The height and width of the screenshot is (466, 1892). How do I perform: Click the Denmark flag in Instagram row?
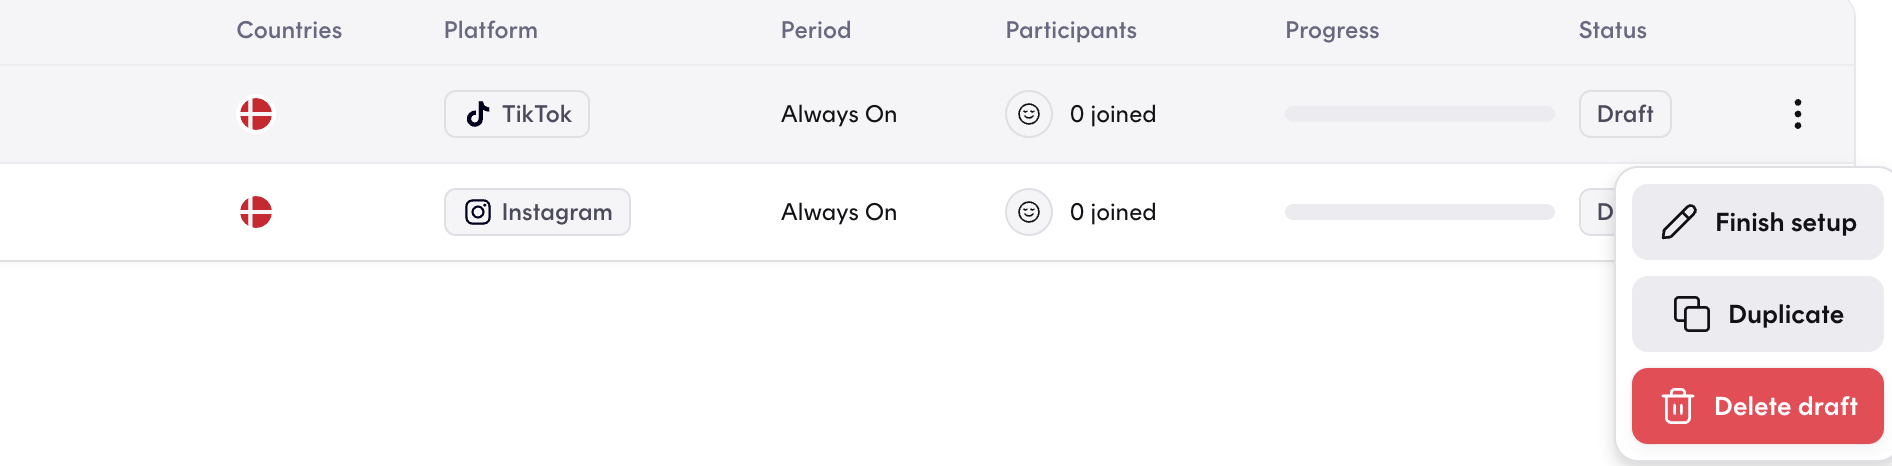(256, 212)
